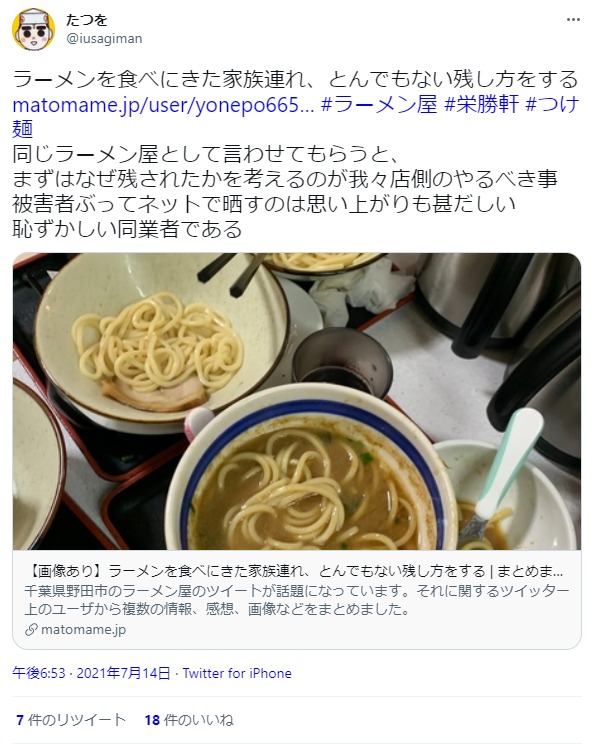Image resolution: width=594 pixels, height=744 pixels.
Task: Click the matomame.jp domain in card footer
Action: (84, 630)
